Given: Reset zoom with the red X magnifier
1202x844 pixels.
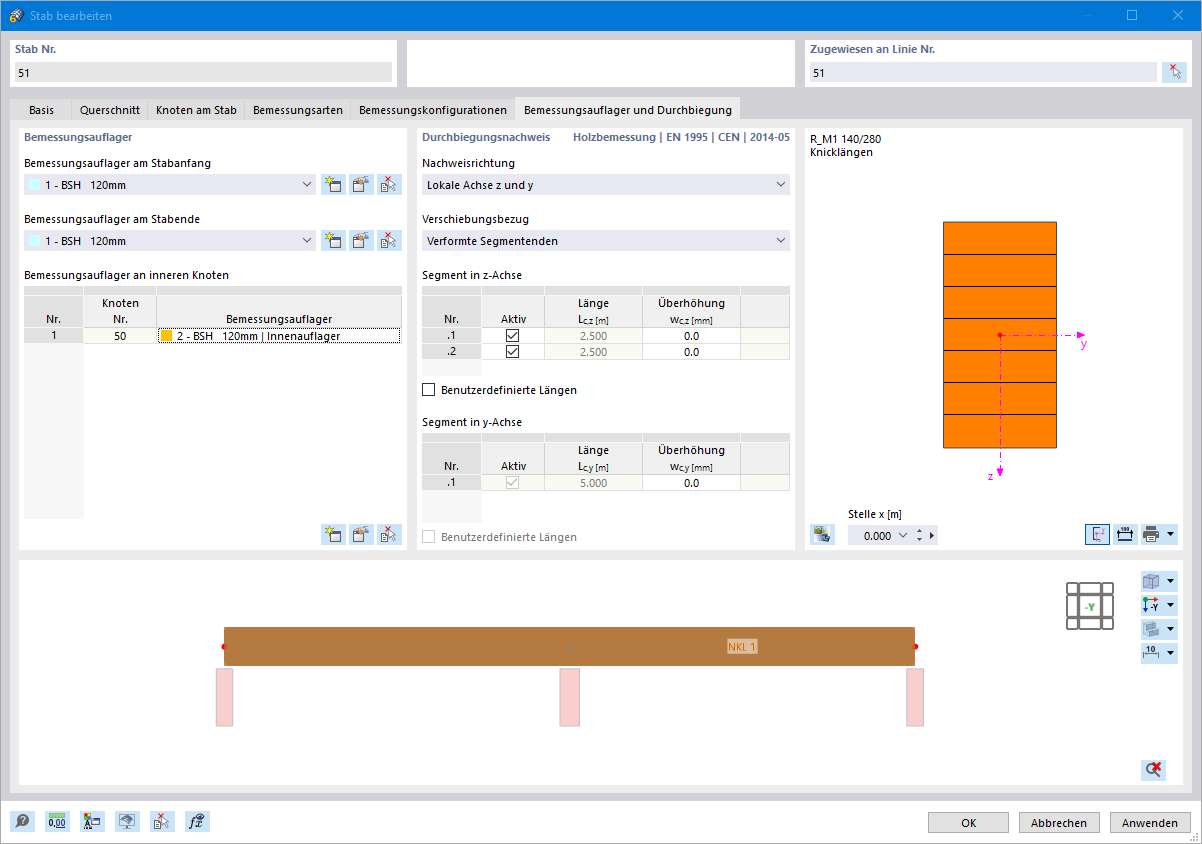Looking at the screenshot, I should [1153, 770].
